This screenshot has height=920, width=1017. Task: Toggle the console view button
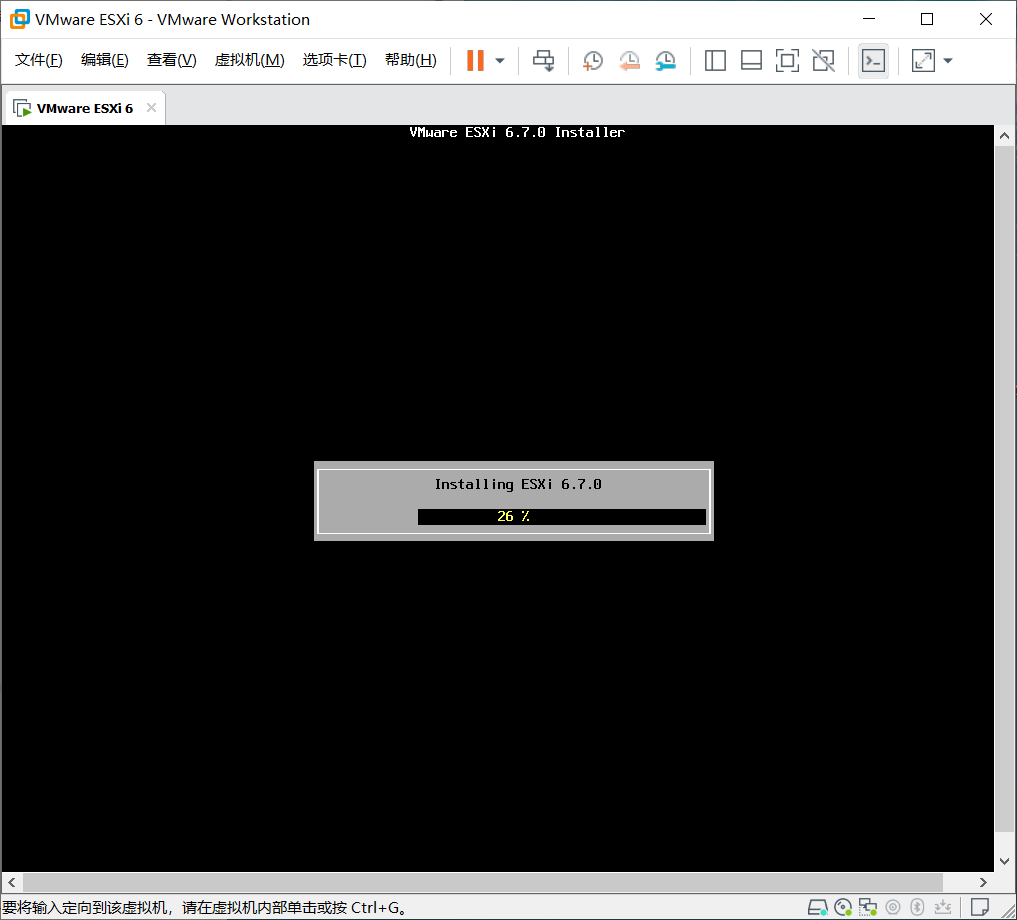(873, 60)
